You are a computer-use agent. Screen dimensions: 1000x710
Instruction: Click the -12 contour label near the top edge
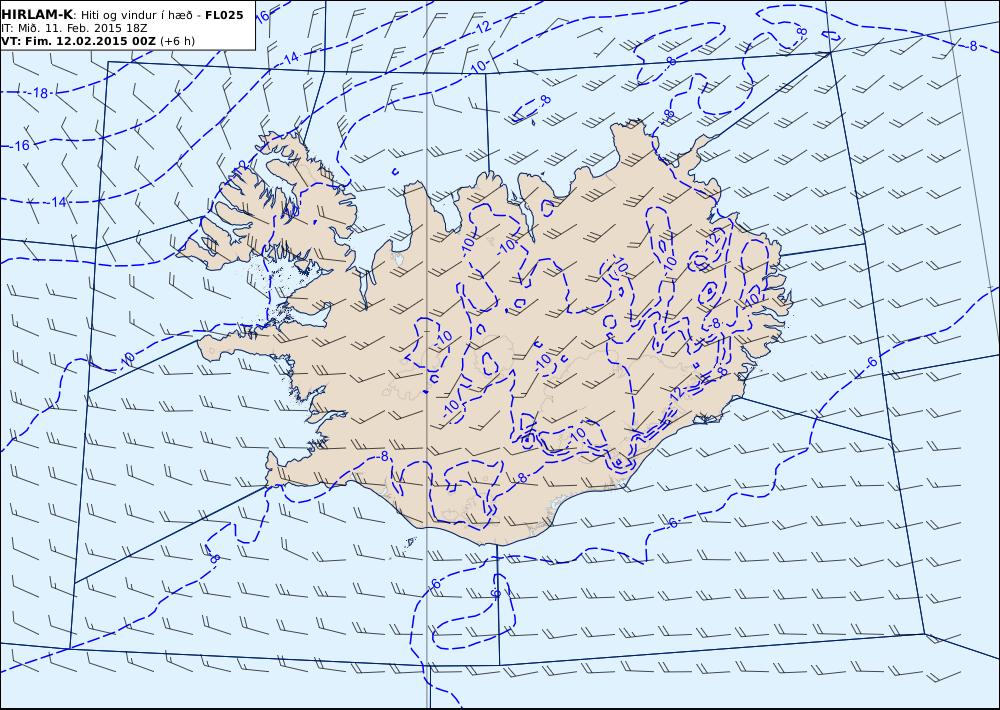[483, 27]
